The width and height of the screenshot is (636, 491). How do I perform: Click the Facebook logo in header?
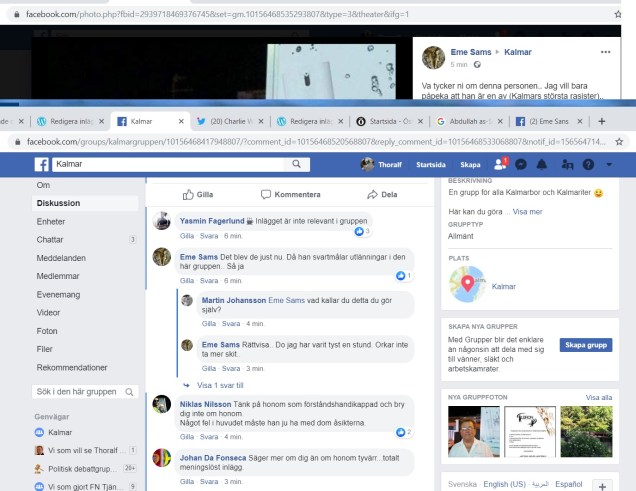coord(43,164)
